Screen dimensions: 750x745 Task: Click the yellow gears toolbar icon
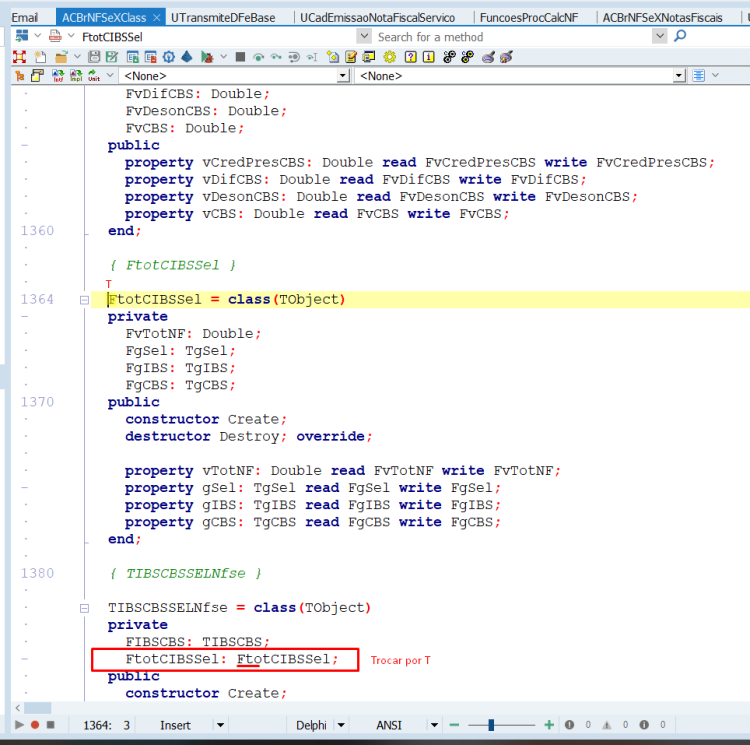[467, 57]
